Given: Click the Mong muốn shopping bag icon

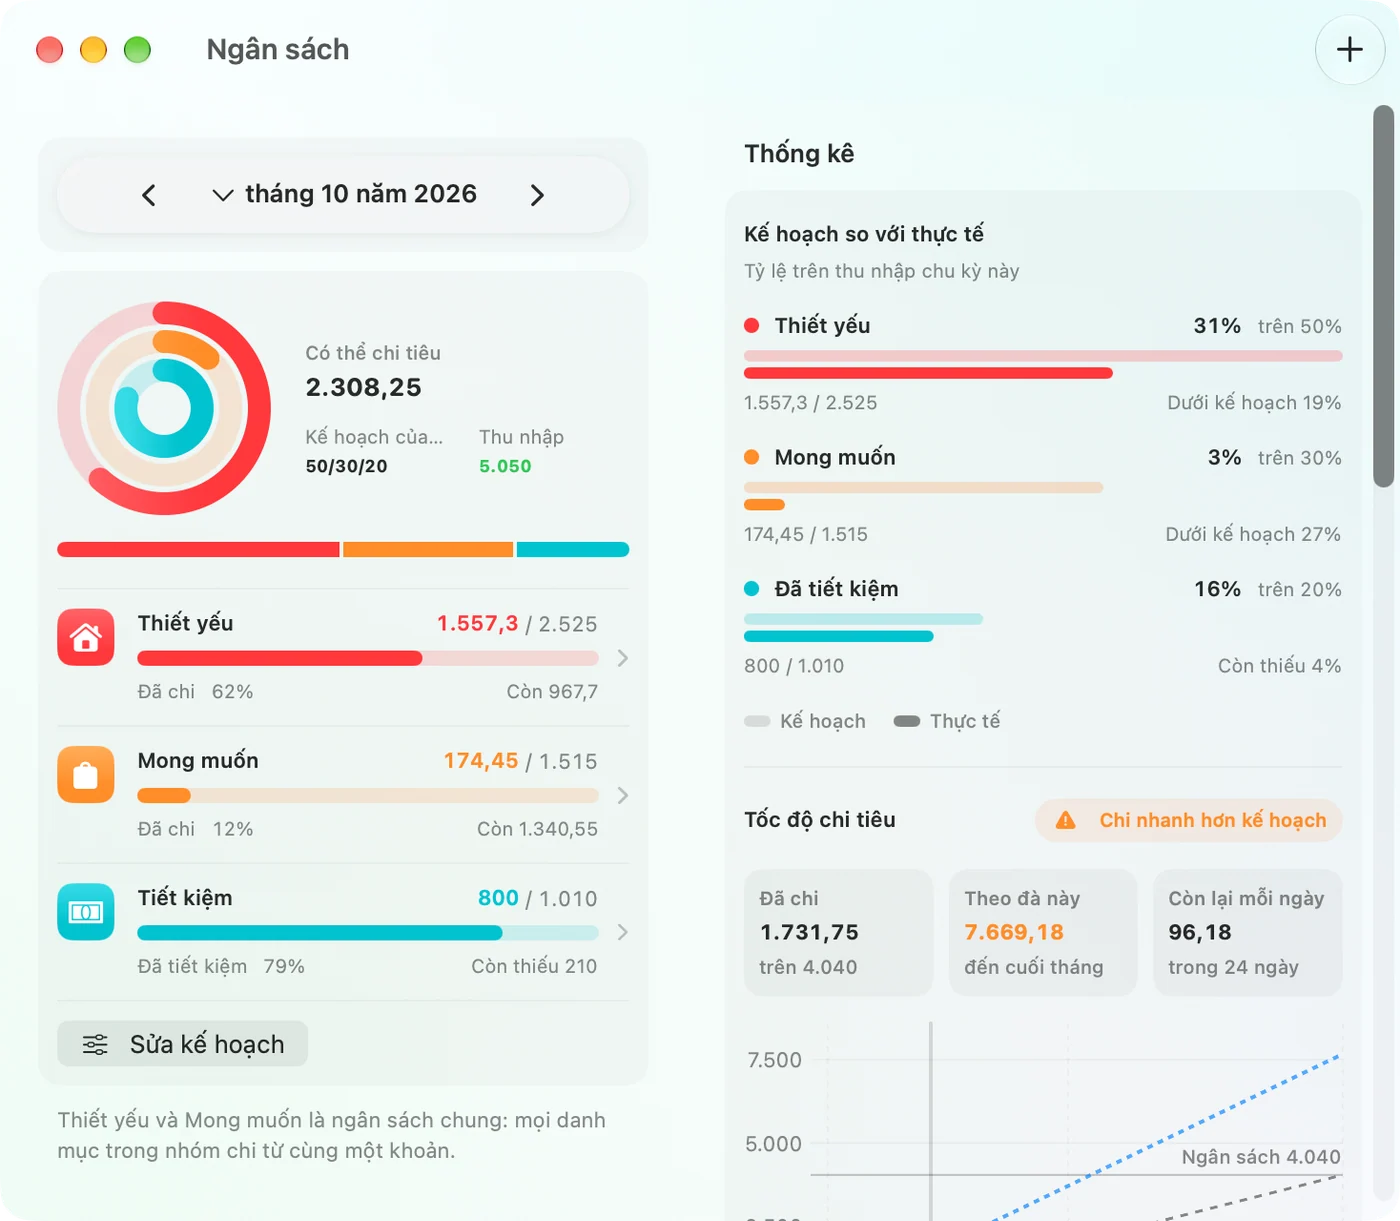Looking at the screenshot, I should click(86, 774).
